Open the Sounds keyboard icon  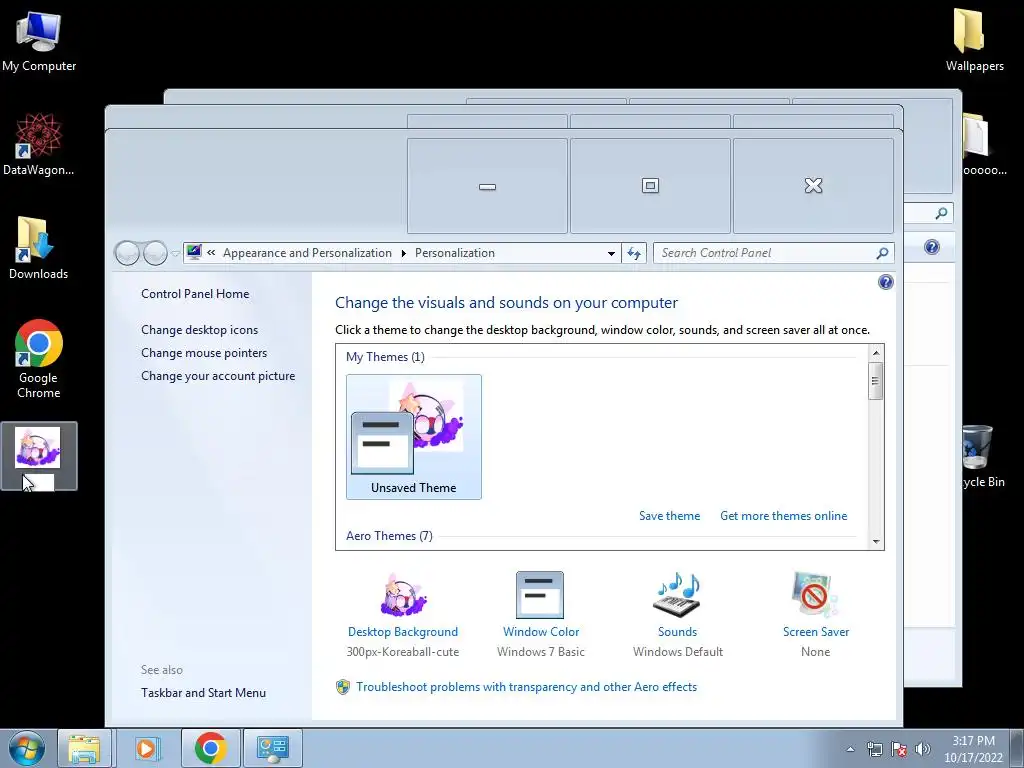(677, 595)
